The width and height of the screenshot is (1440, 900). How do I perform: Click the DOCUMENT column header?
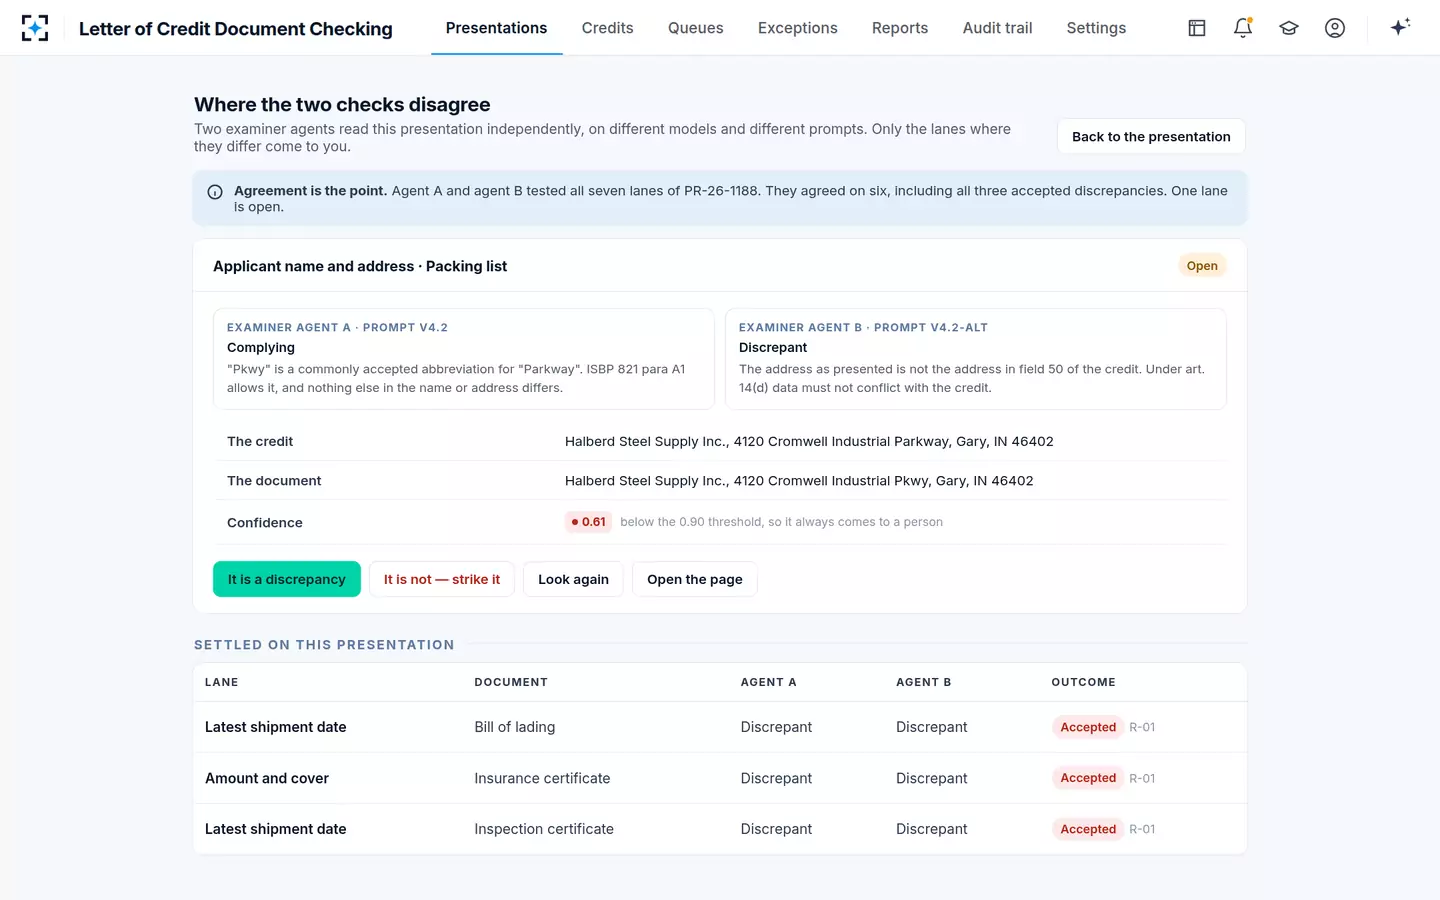511,682
